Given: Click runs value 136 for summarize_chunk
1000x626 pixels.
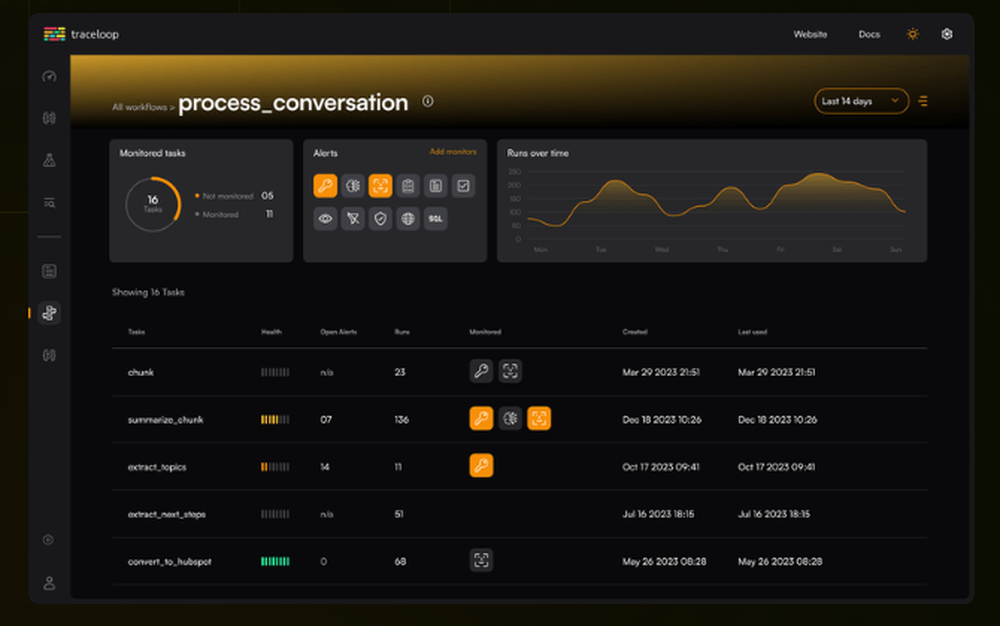Looking at the screenshot, I should click(x=401, y=419).
